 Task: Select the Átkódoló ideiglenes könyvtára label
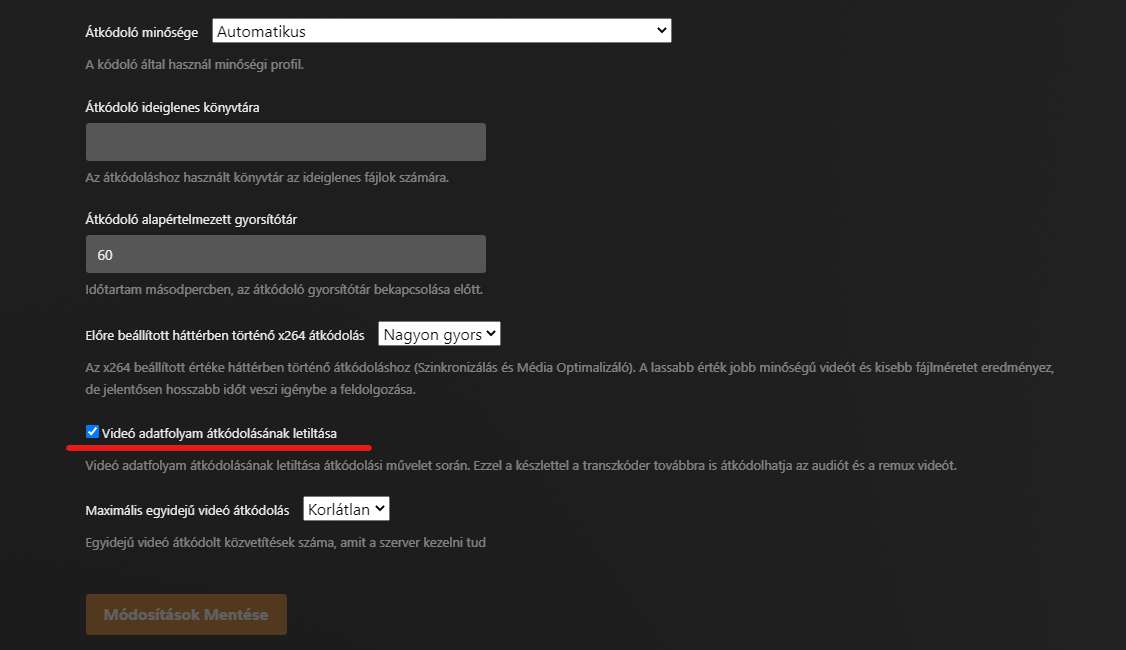click(x=172, y=108)
